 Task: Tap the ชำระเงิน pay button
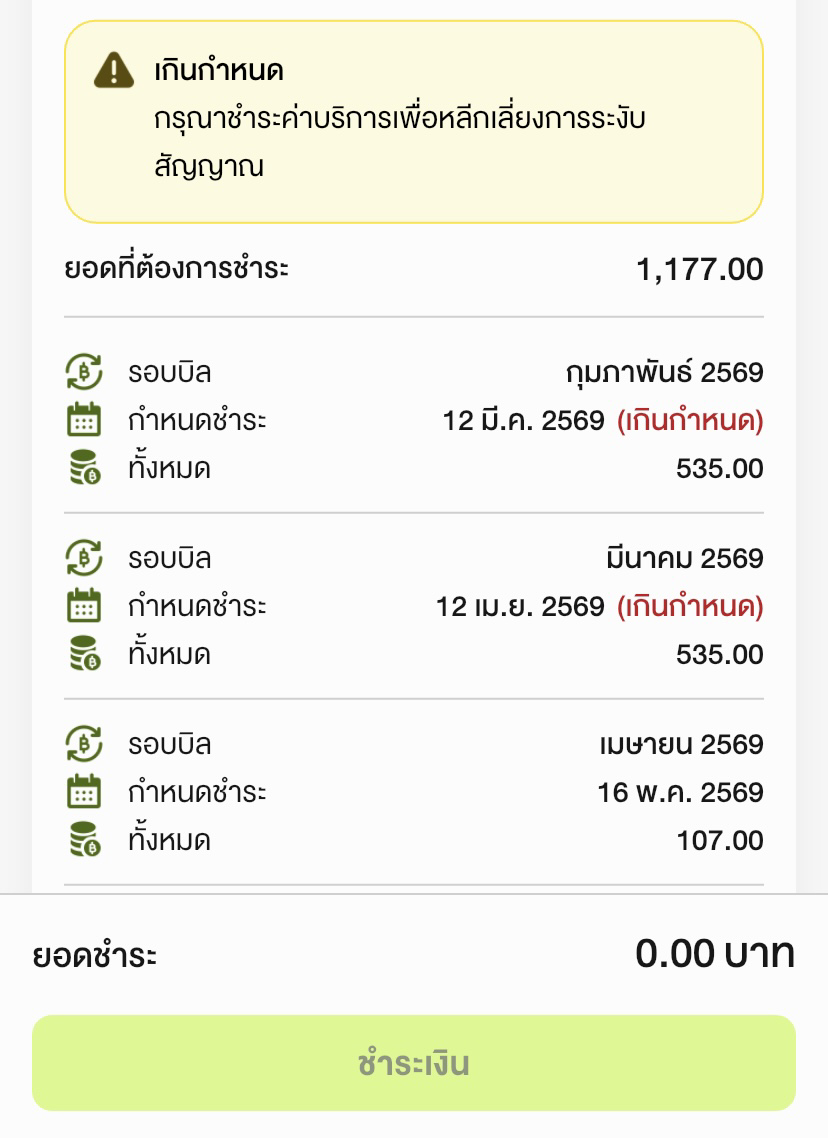[414, 1063]
